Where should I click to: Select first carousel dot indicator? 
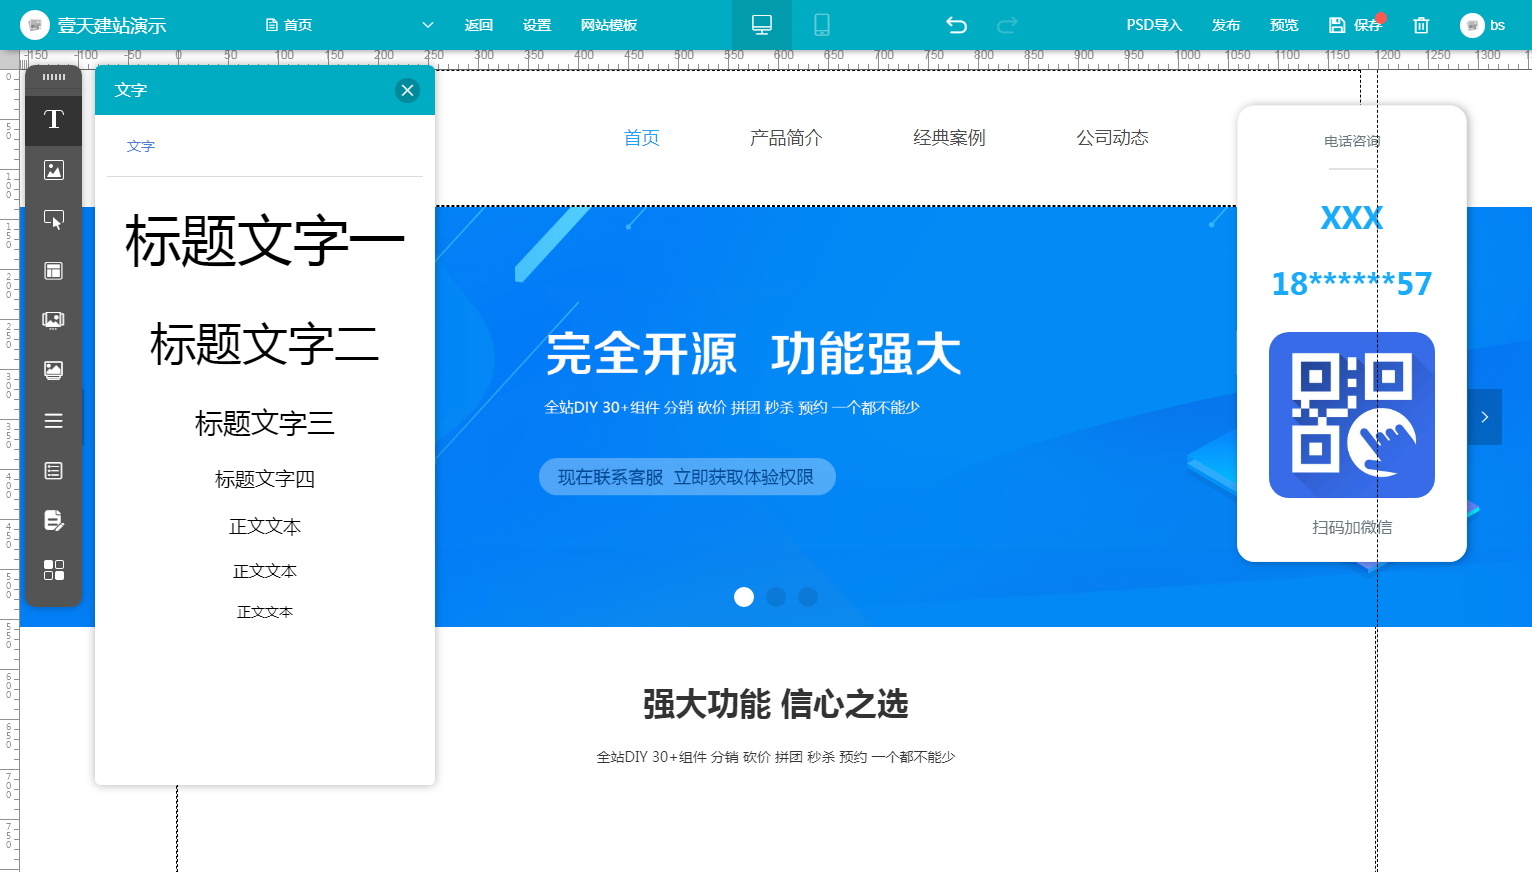[744, 597]
